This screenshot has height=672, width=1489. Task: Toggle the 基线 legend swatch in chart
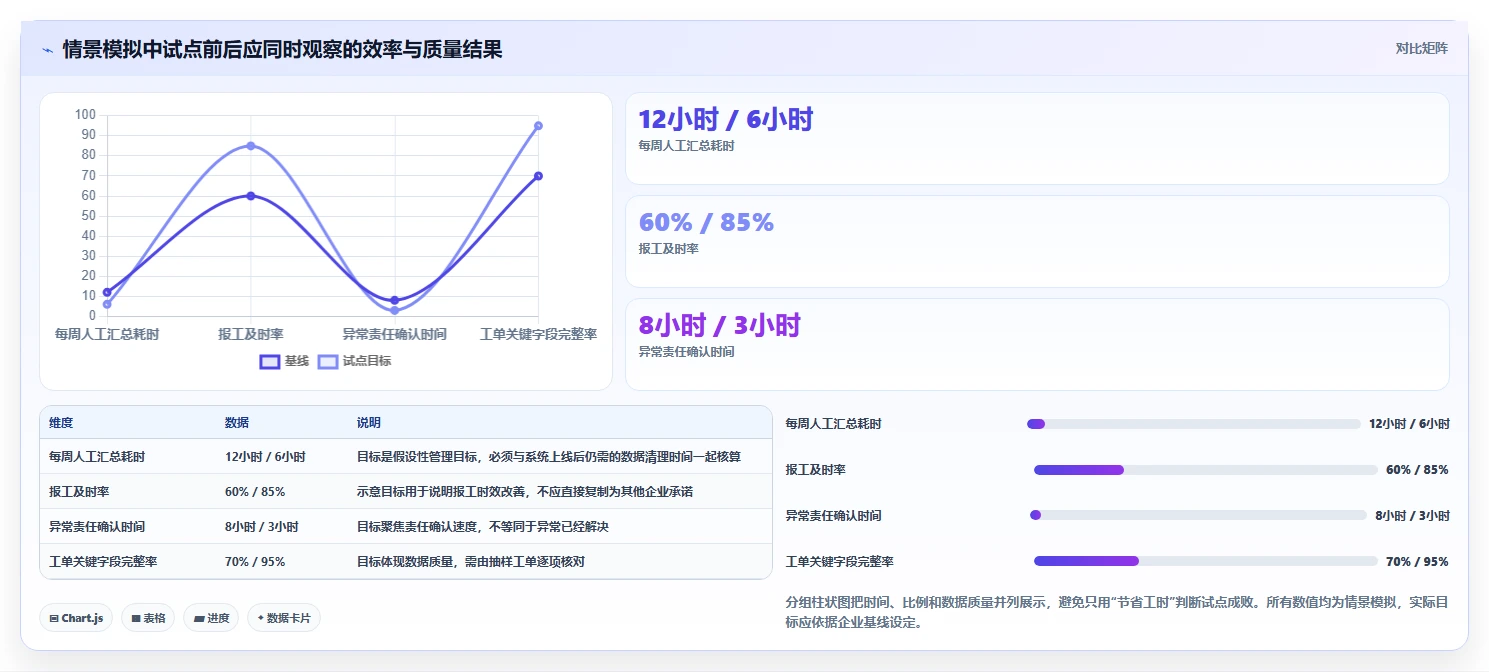click(269, 361)
